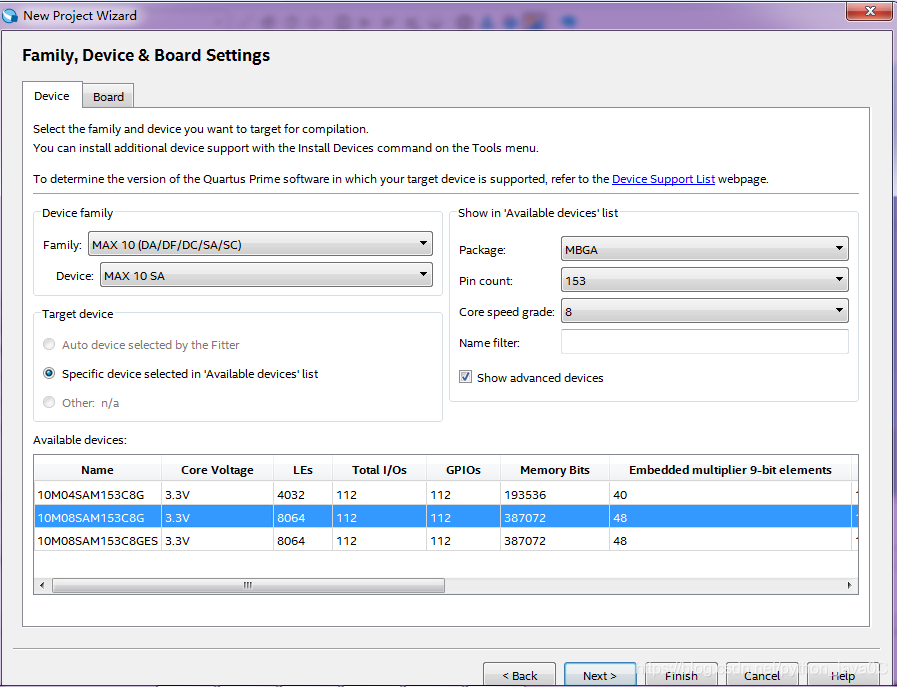Open the Family dropdown

260,244
